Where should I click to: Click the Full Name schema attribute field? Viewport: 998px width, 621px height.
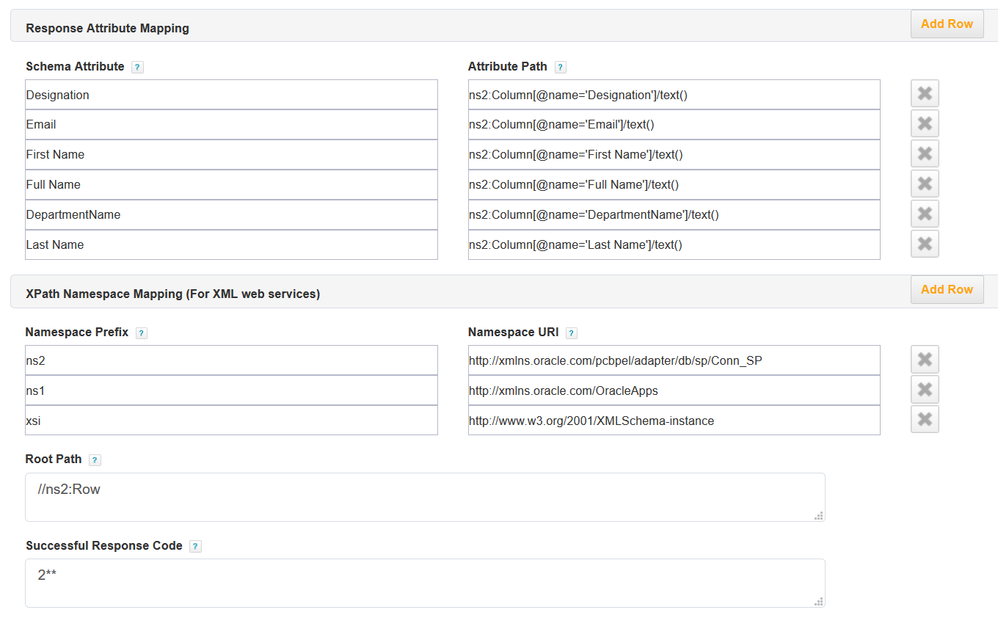pos(231,185)
